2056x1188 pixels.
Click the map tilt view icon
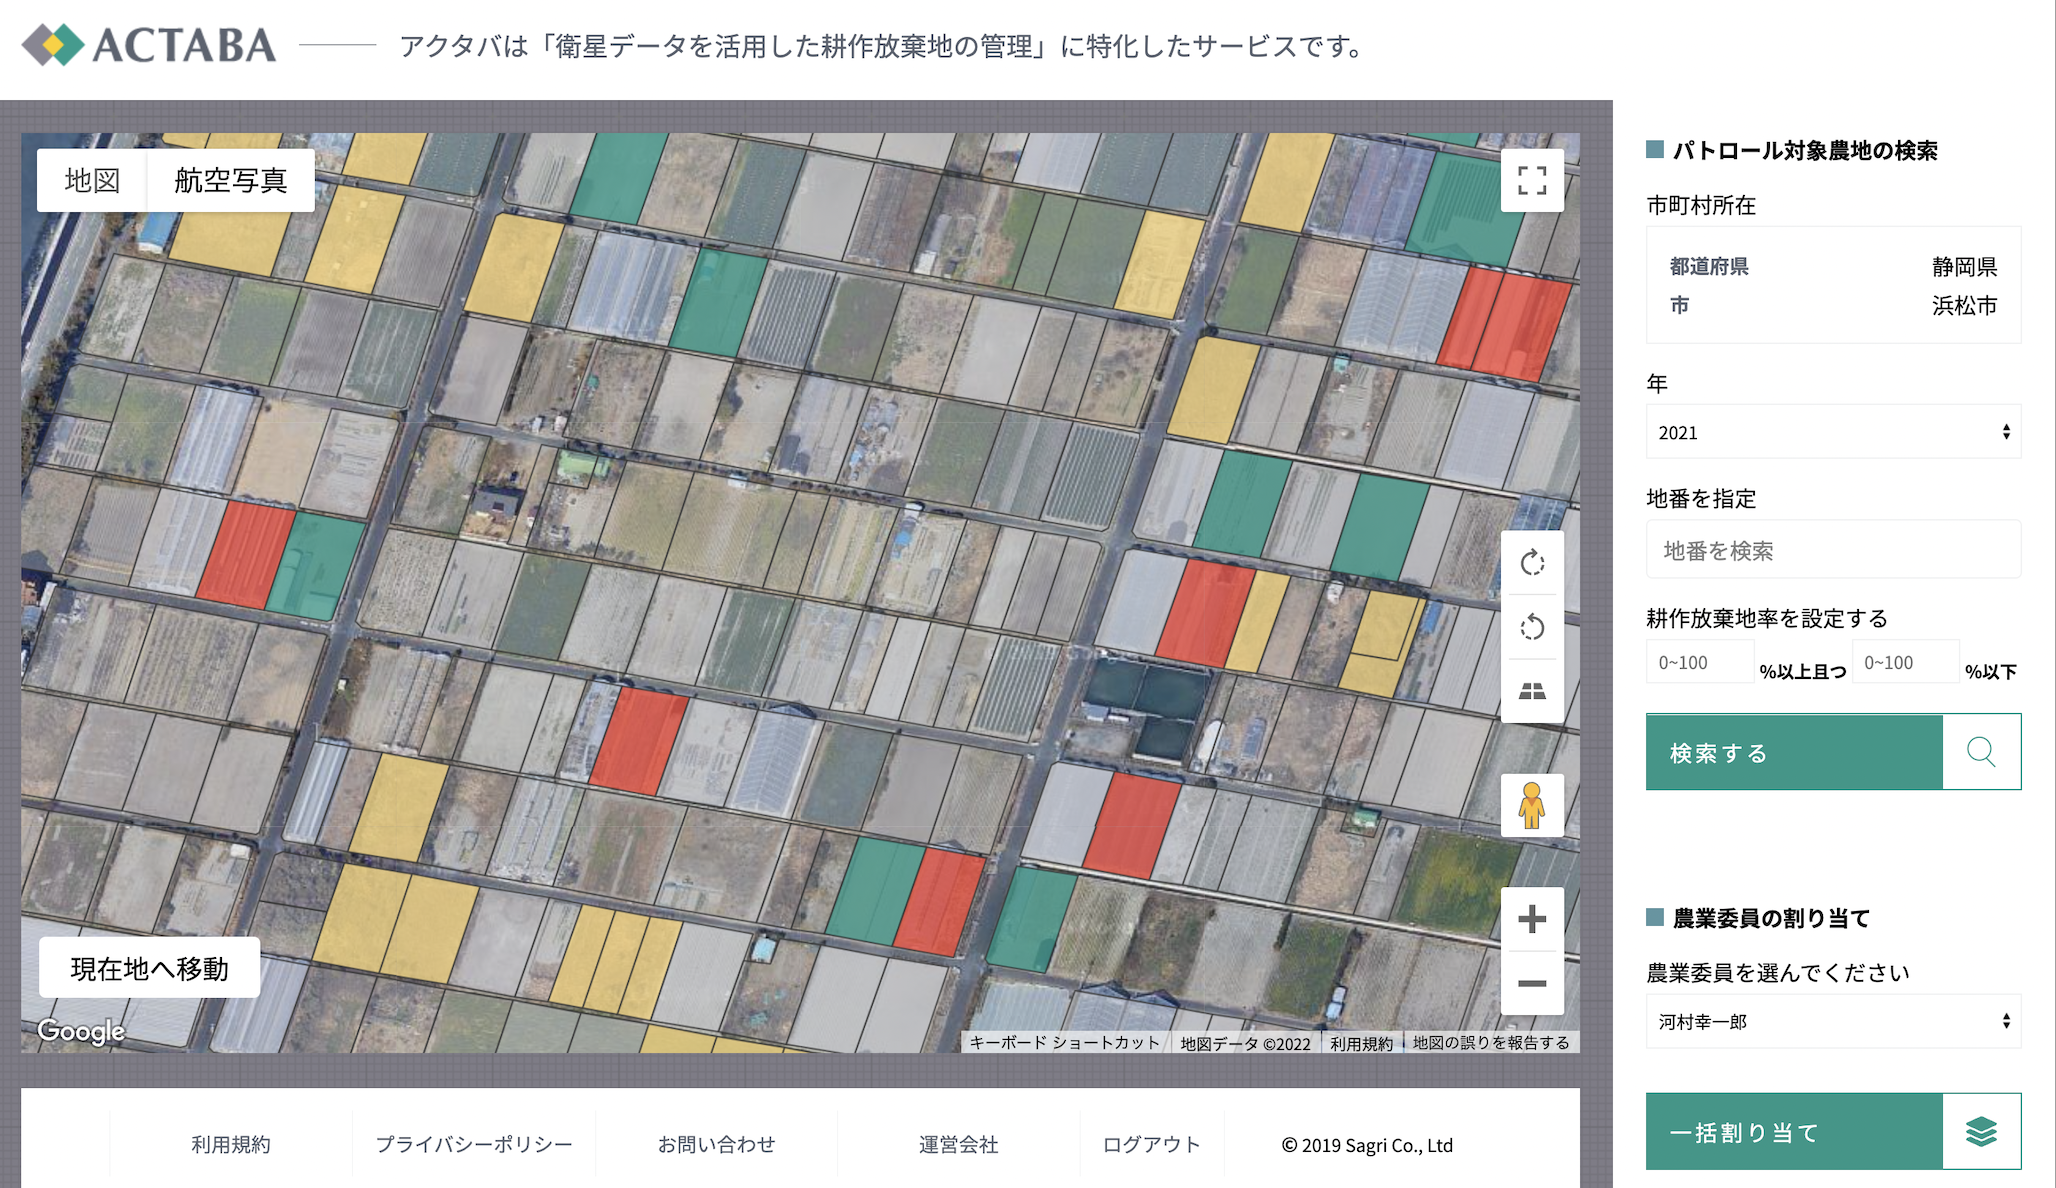[x=1532, y=691]
